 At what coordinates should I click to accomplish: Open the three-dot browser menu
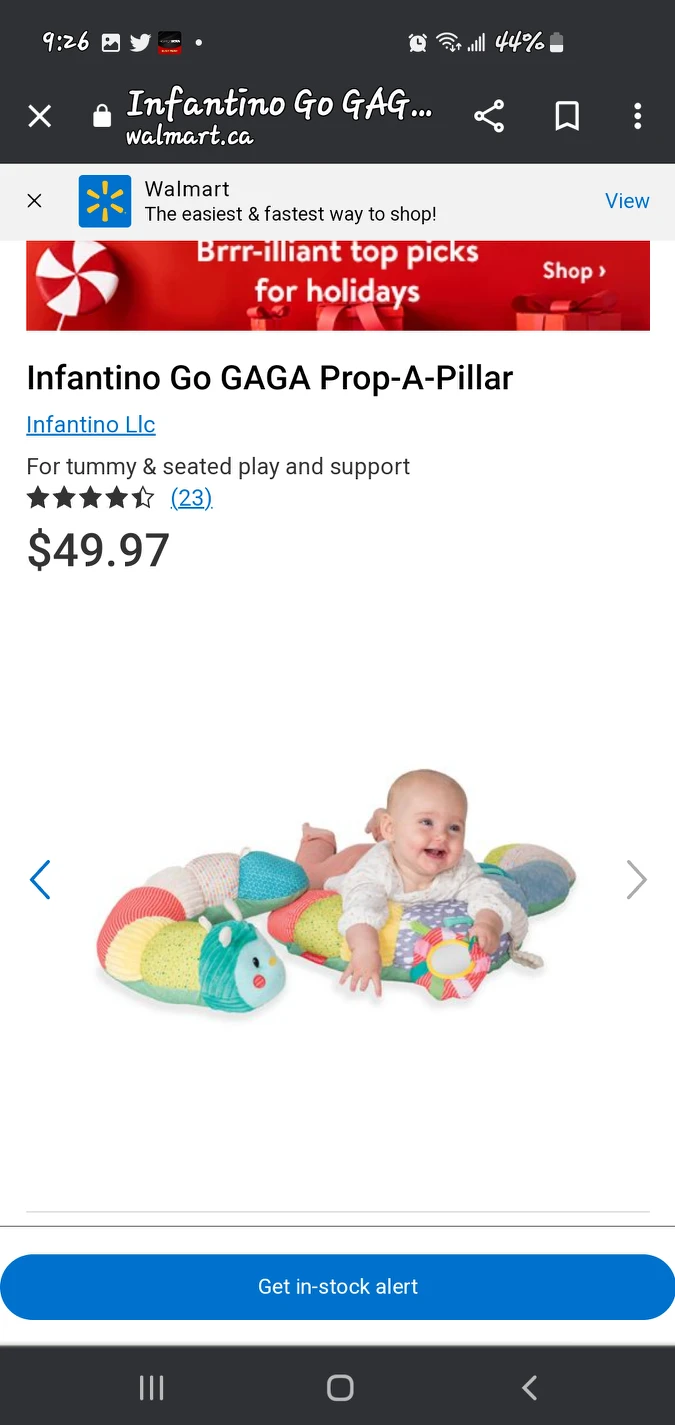637,117
